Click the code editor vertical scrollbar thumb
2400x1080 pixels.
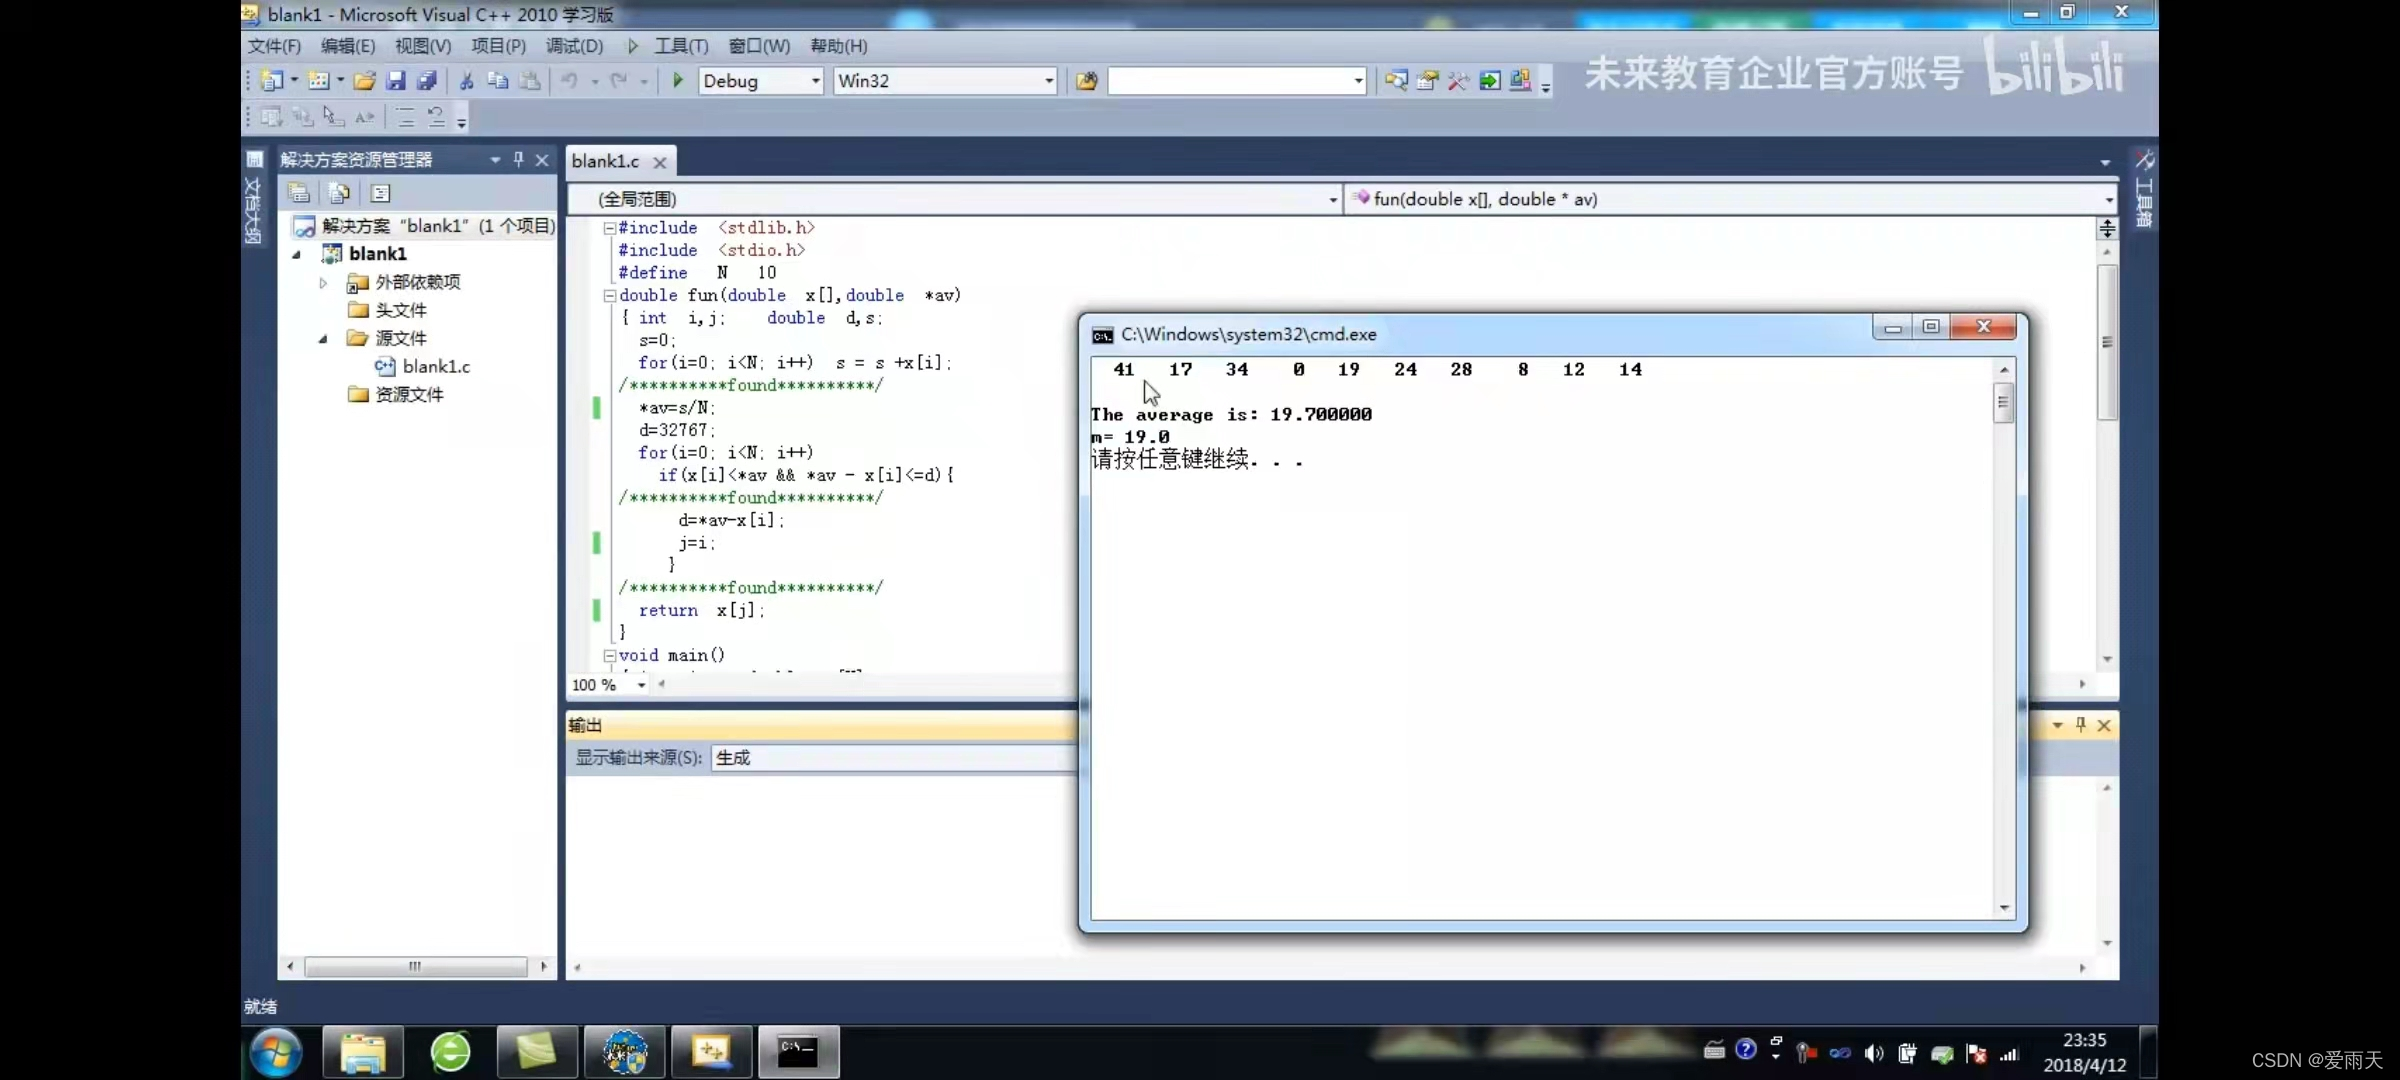click(2107, 342)
